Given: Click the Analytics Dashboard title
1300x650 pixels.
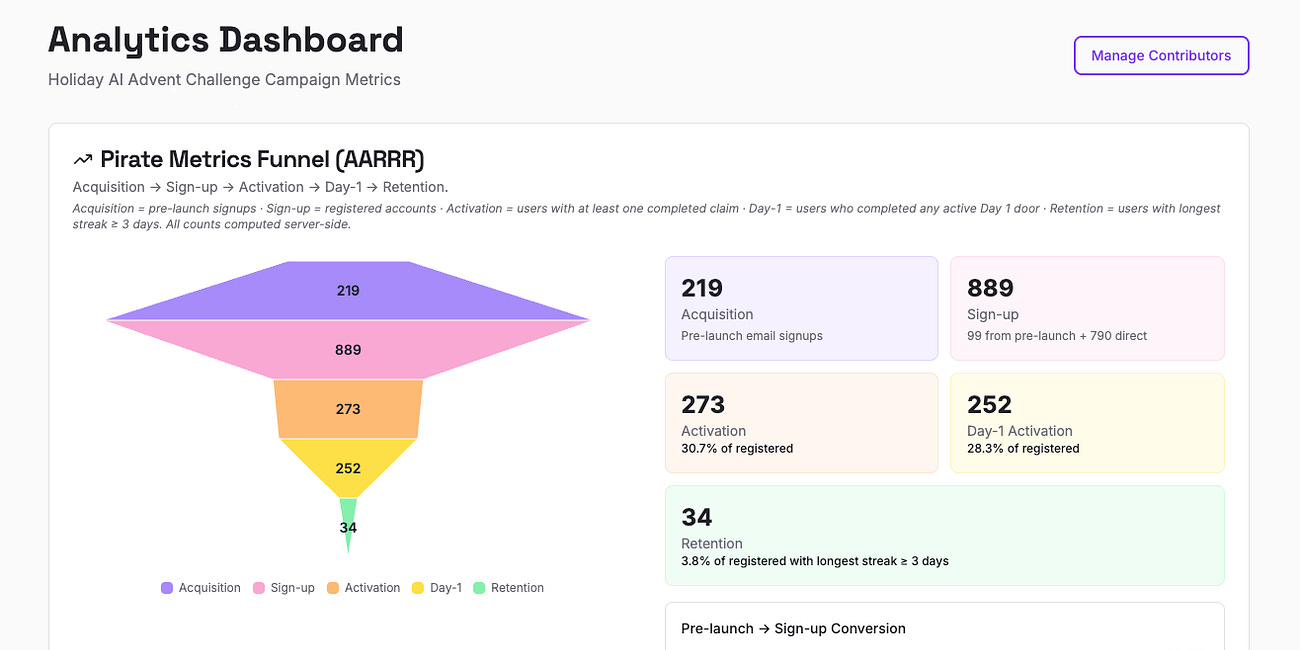Looking at the screenshot, I should (226, 40).
